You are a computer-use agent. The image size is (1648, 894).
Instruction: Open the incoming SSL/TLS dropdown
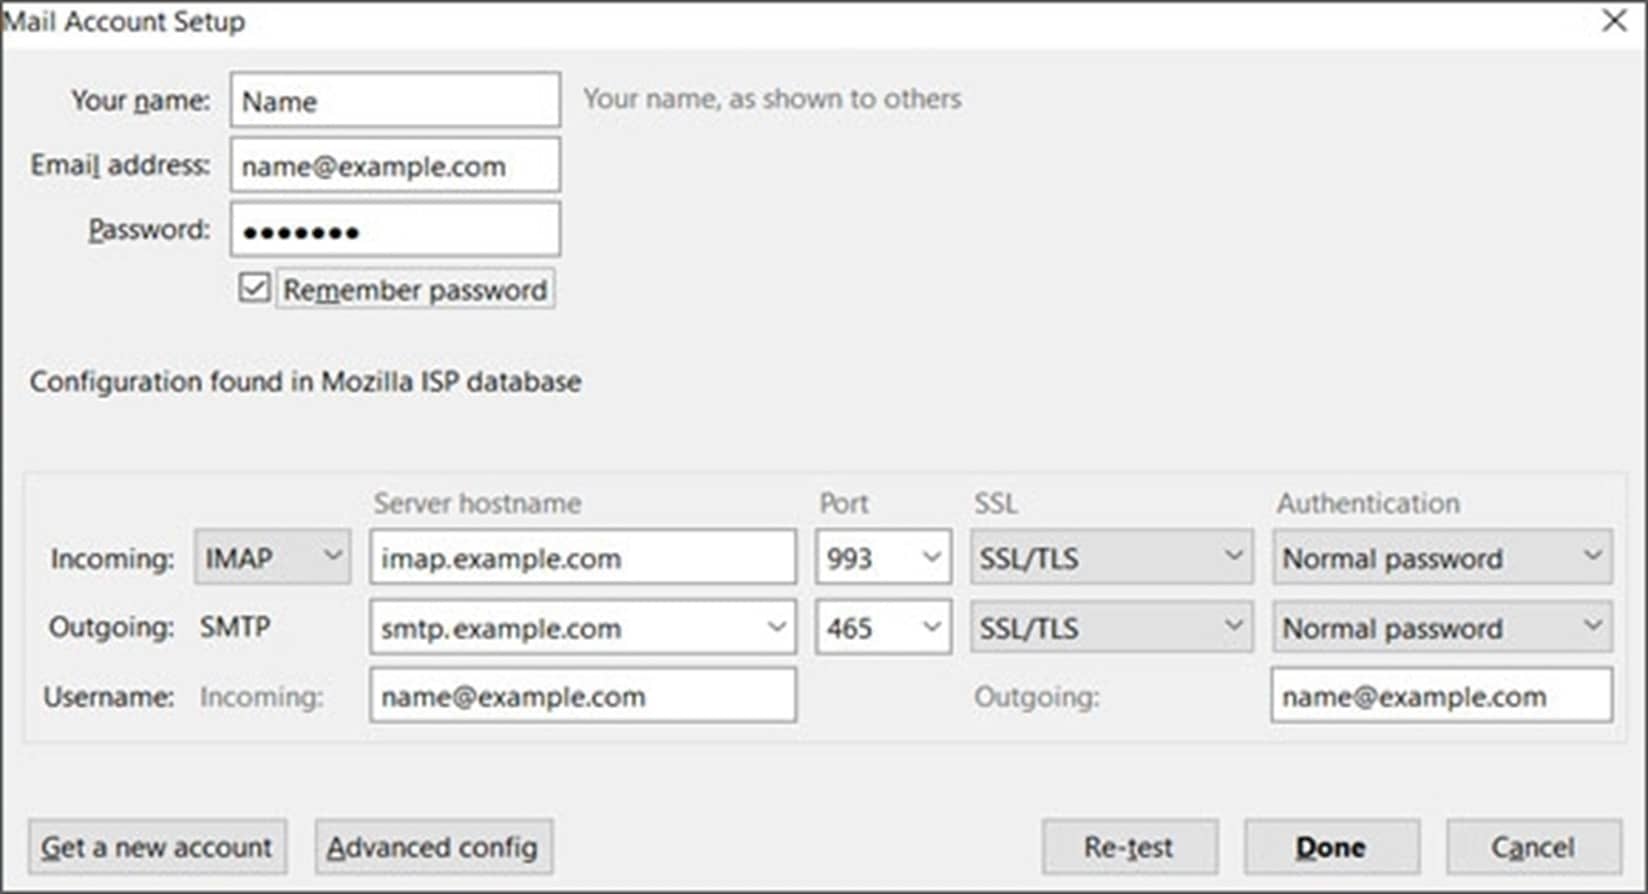coord(1110,557)
